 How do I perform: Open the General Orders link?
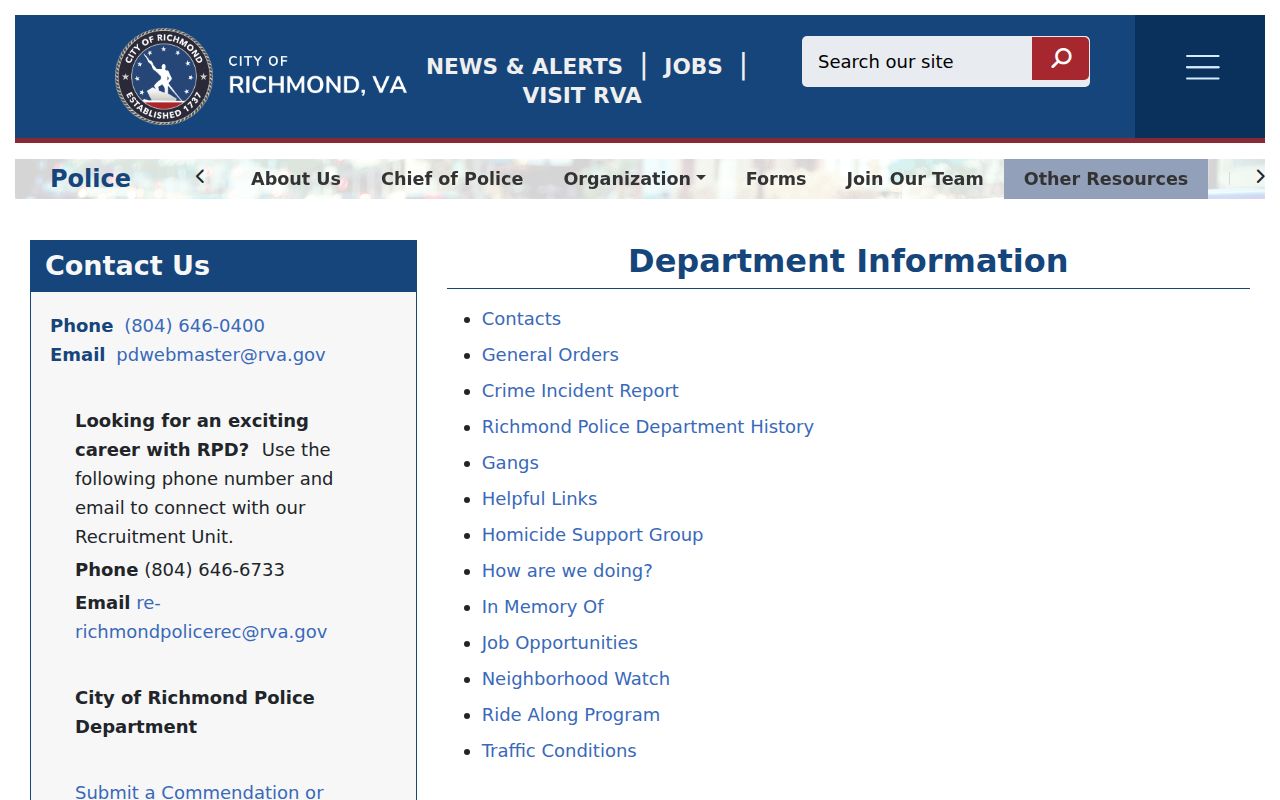[550, 355]
